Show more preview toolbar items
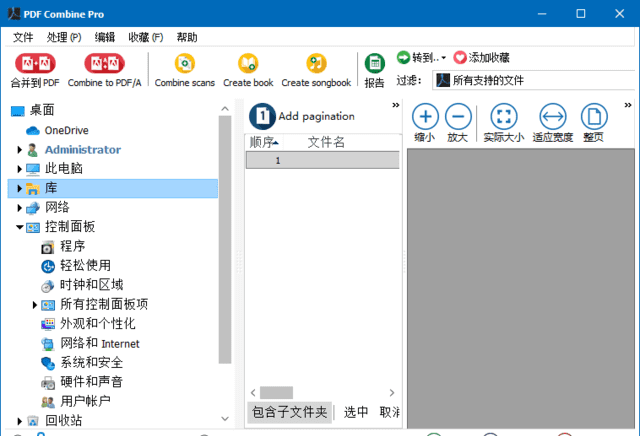 pos(628,105)
